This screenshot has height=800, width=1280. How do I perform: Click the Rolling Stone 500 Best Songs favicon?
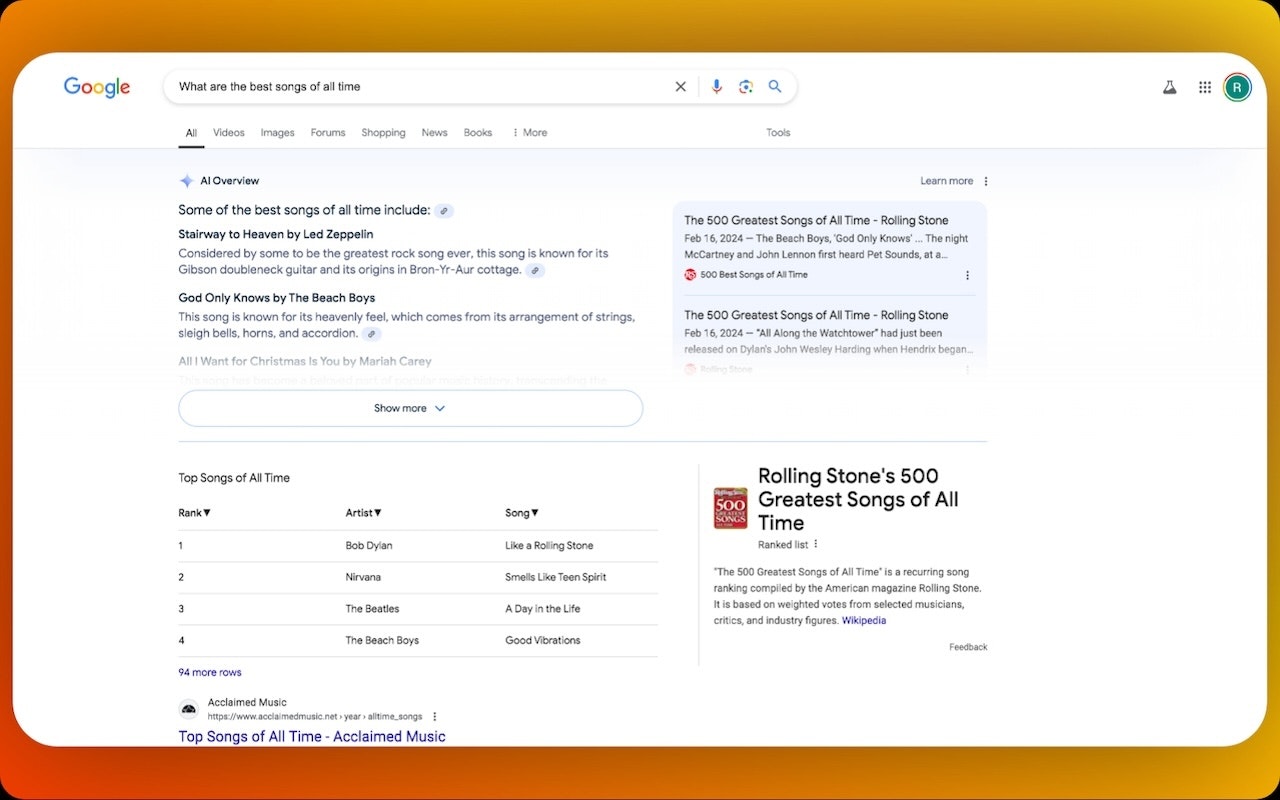tap(690, 275)
